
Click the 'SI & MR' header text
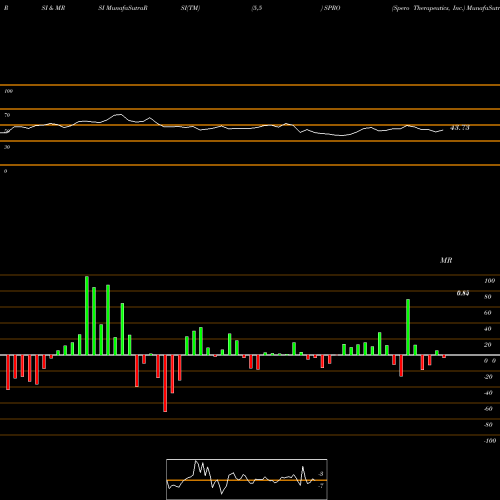pos(53,8)
